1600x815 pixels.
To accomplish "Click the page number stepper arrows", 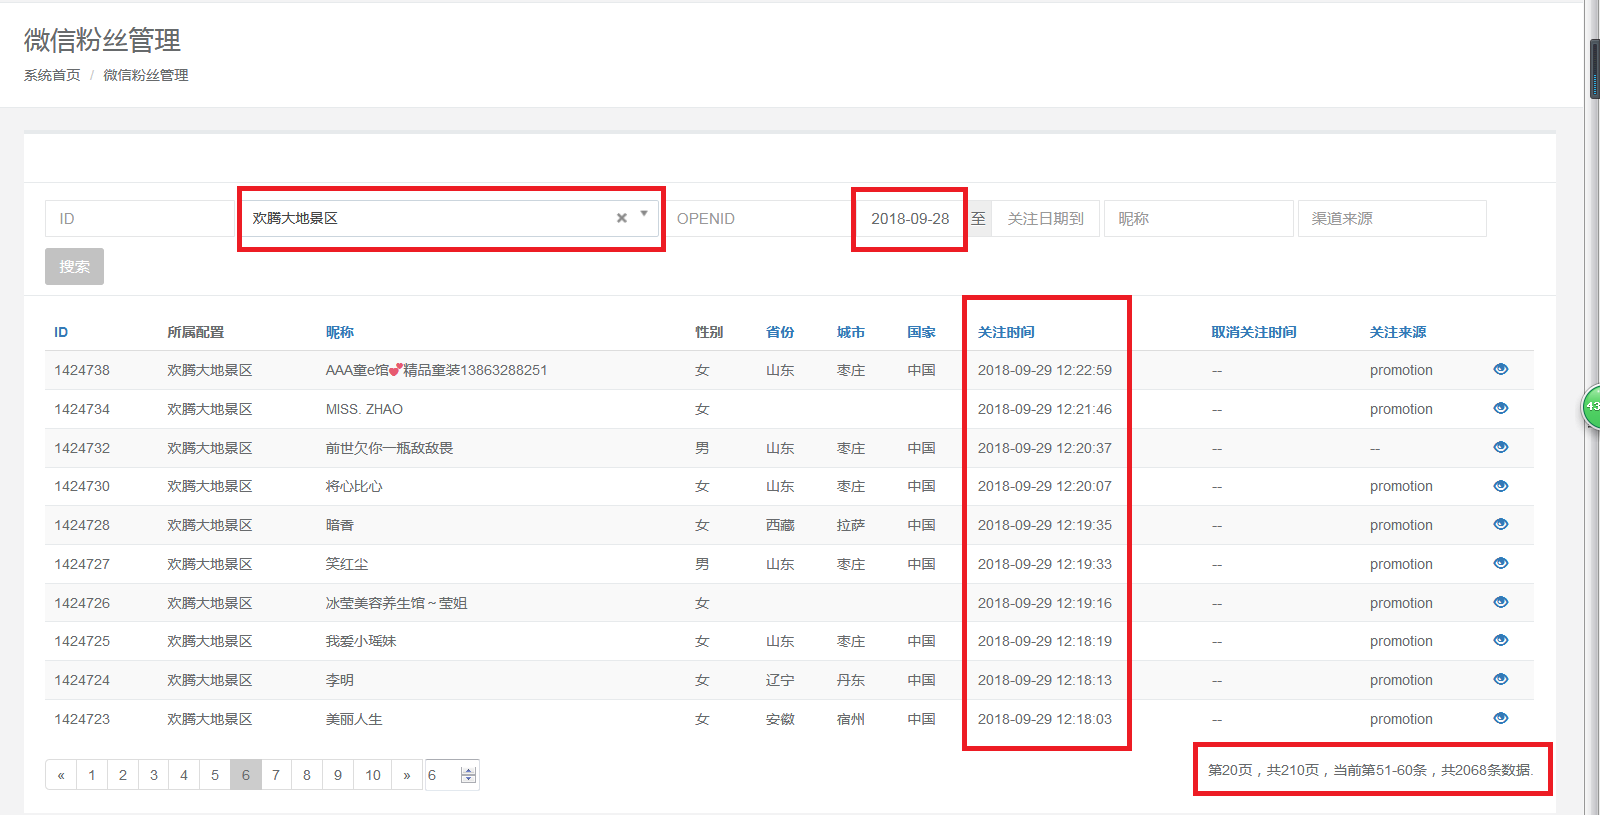I will [x=468, y=775].
